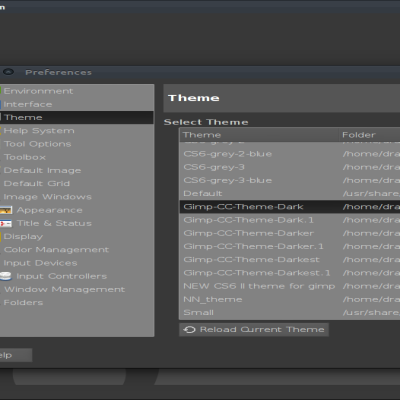This screenshot has width=400, height=400.
Task: Choose the NN_theme row
Action: click(x=289, y=299)
